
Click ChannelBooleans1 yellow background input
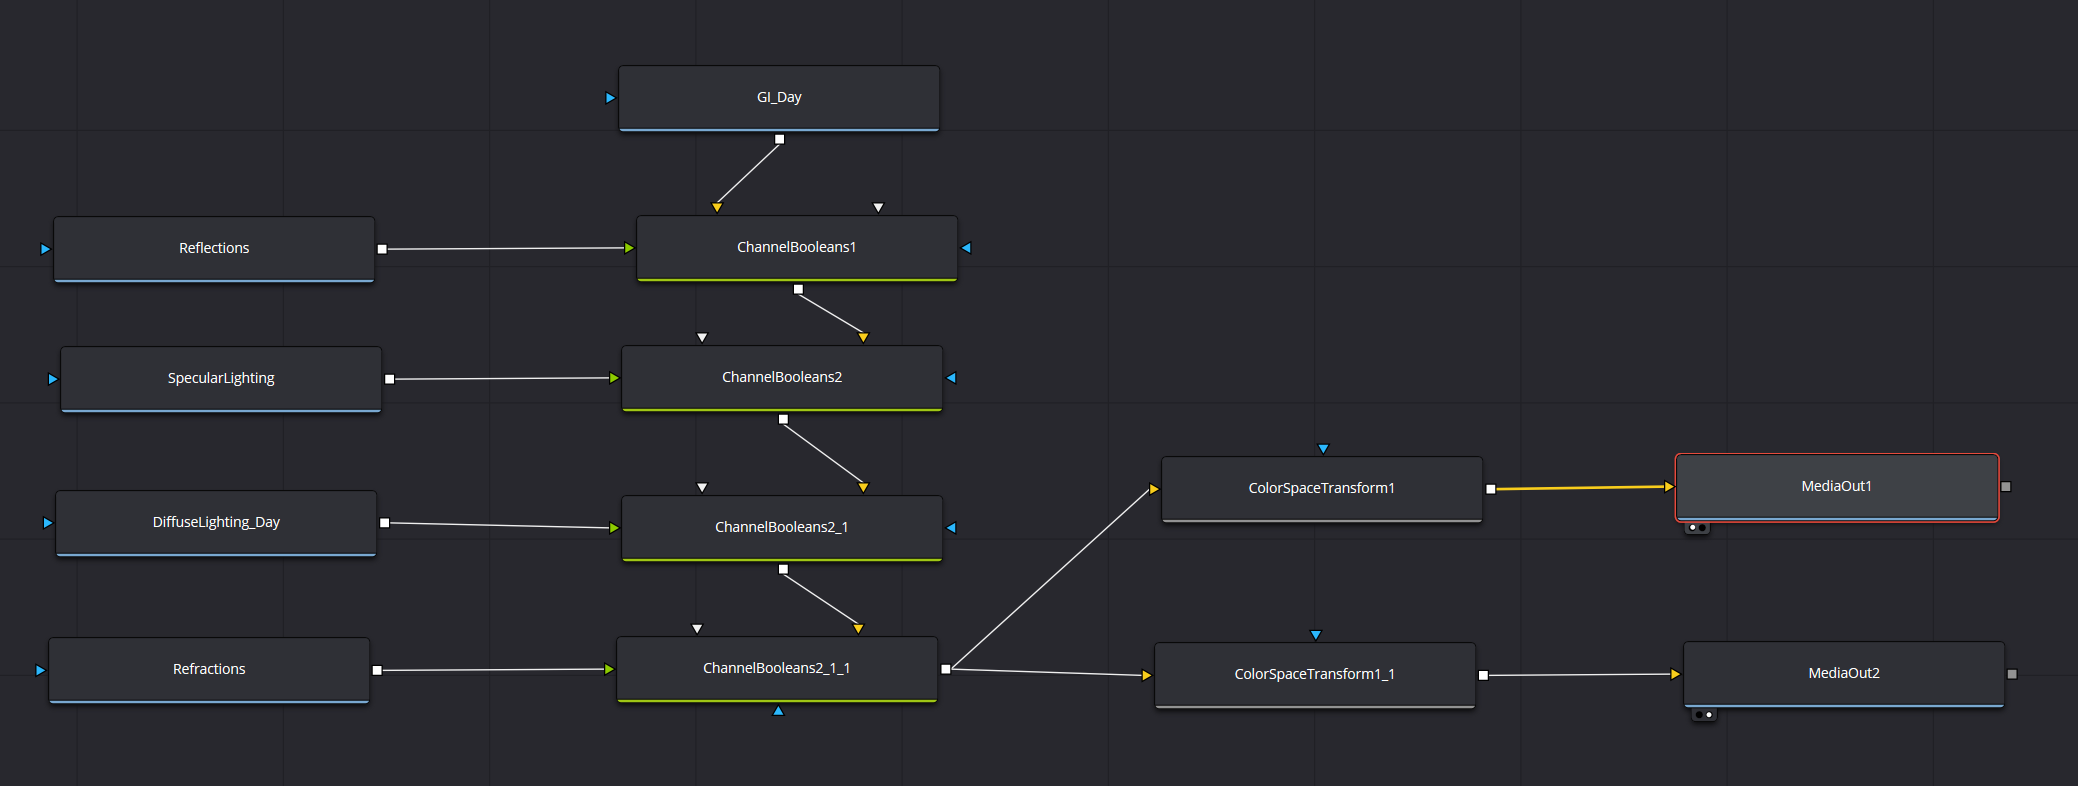[x=717, y=207]
